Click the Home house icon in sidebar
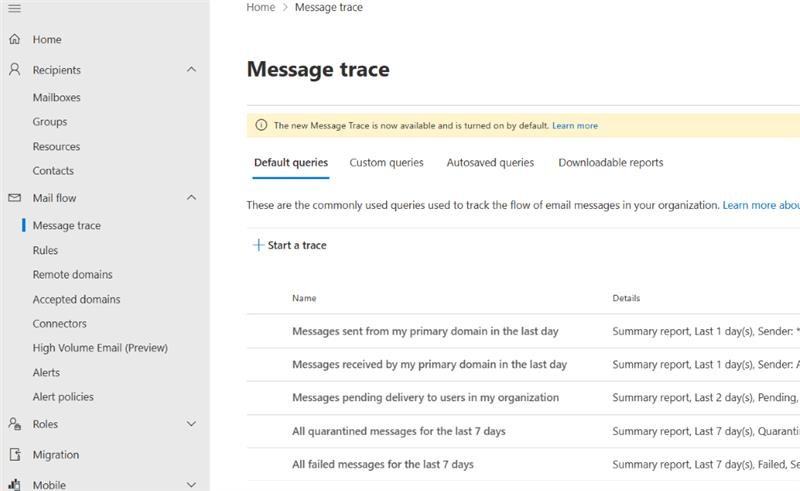800x491 pixels. [14, 40]
